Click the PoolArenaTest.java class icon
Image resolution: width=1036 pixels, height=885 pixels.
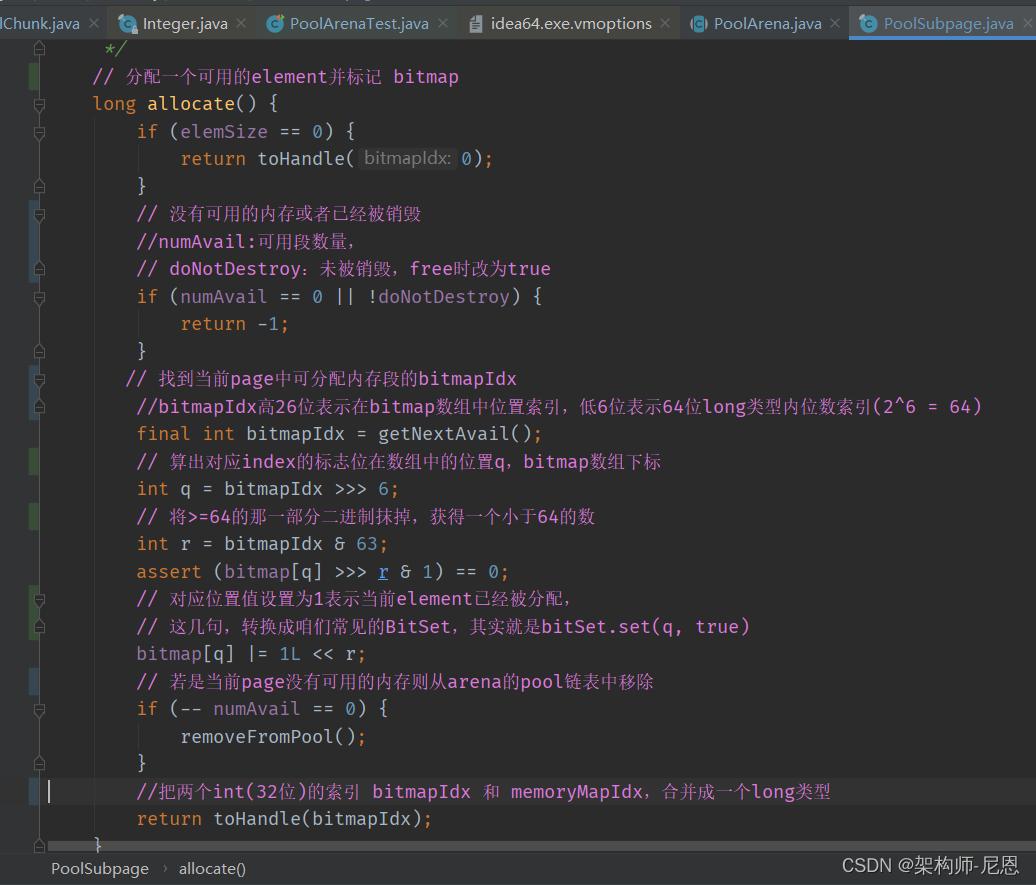(x=275, y=23)
